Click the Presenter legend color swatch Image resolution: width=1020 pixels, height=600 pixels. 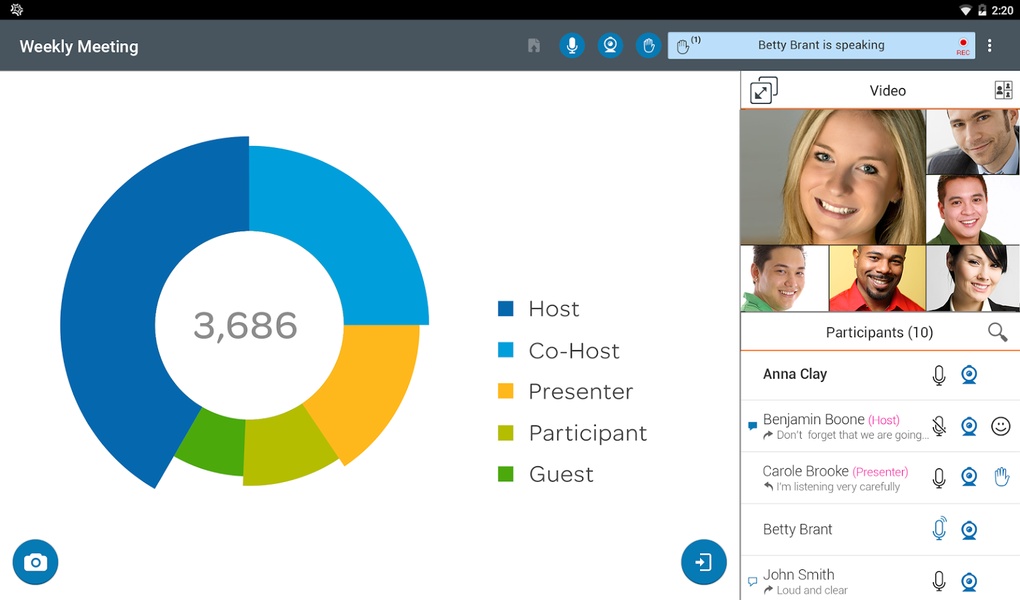click(505, 391)
